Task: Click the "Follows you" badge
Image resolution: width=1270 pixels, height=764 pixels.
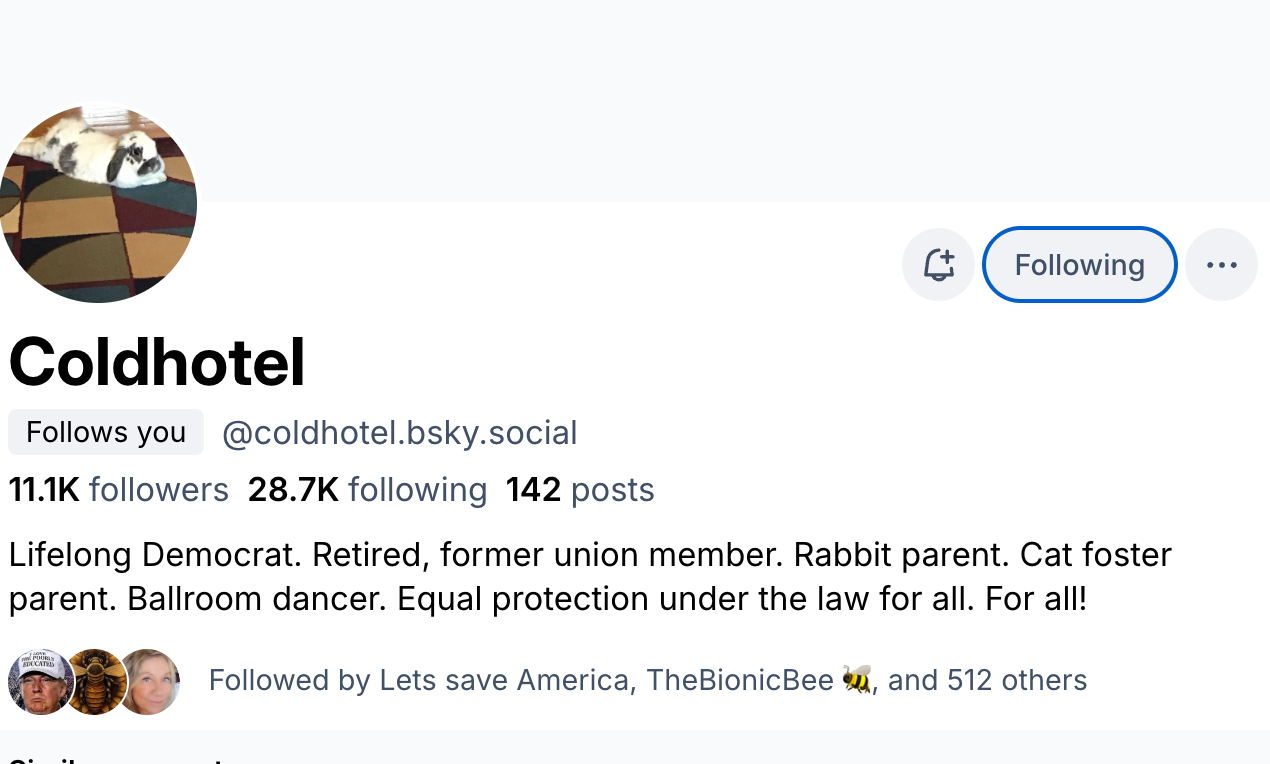Action: pyautogui.click(x=106, y=432)
